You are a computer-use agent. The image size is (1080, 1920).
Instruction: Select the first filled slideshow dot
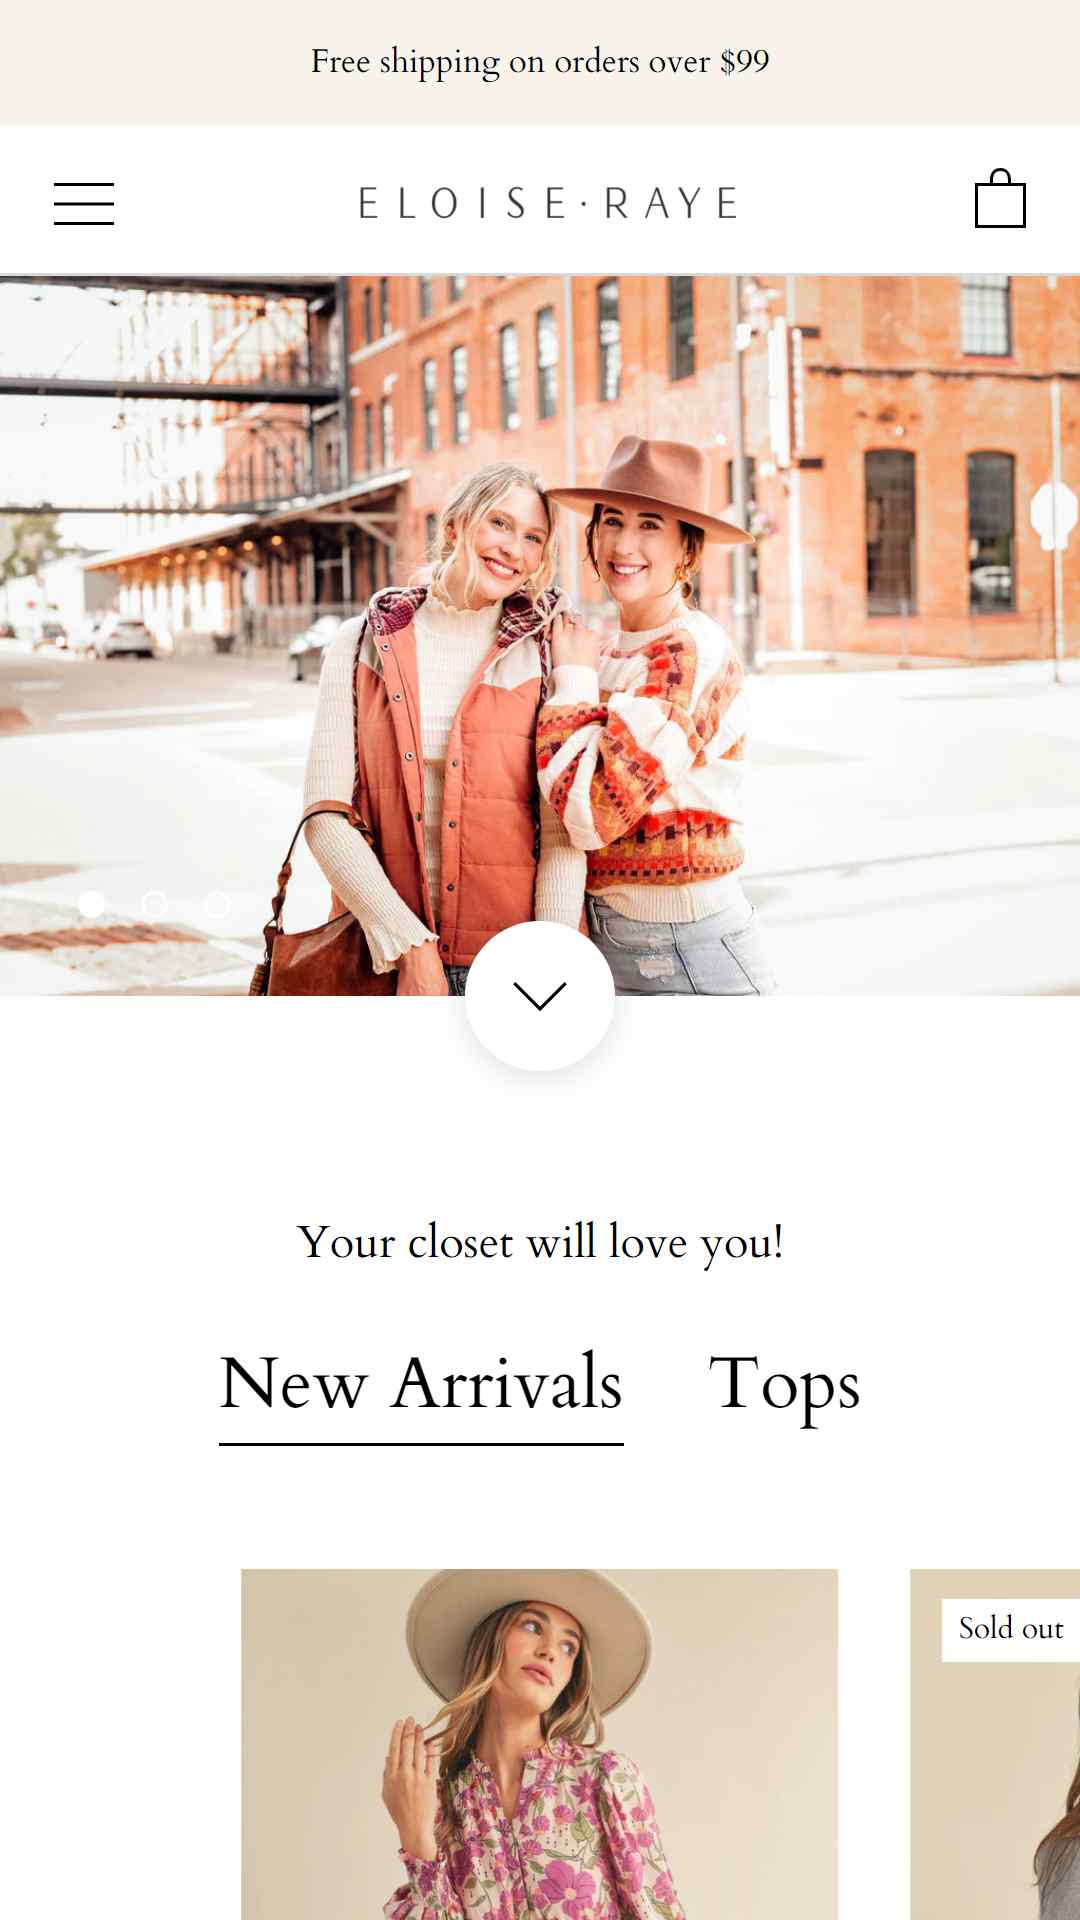coord(91,904)
